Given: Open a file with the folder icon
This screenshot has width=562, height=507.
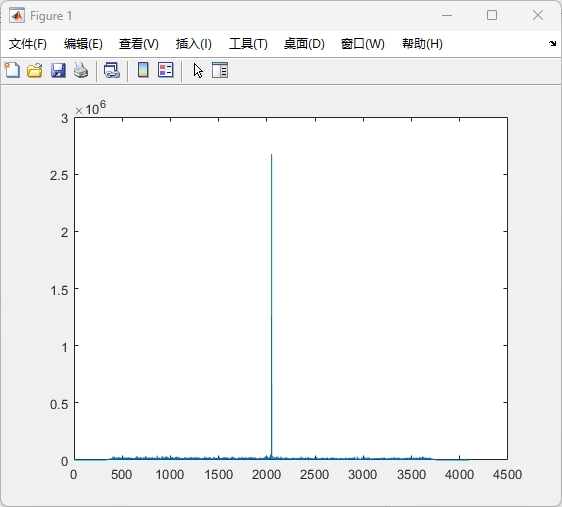Looking at the screenshot, I should [x=35, y=70].
